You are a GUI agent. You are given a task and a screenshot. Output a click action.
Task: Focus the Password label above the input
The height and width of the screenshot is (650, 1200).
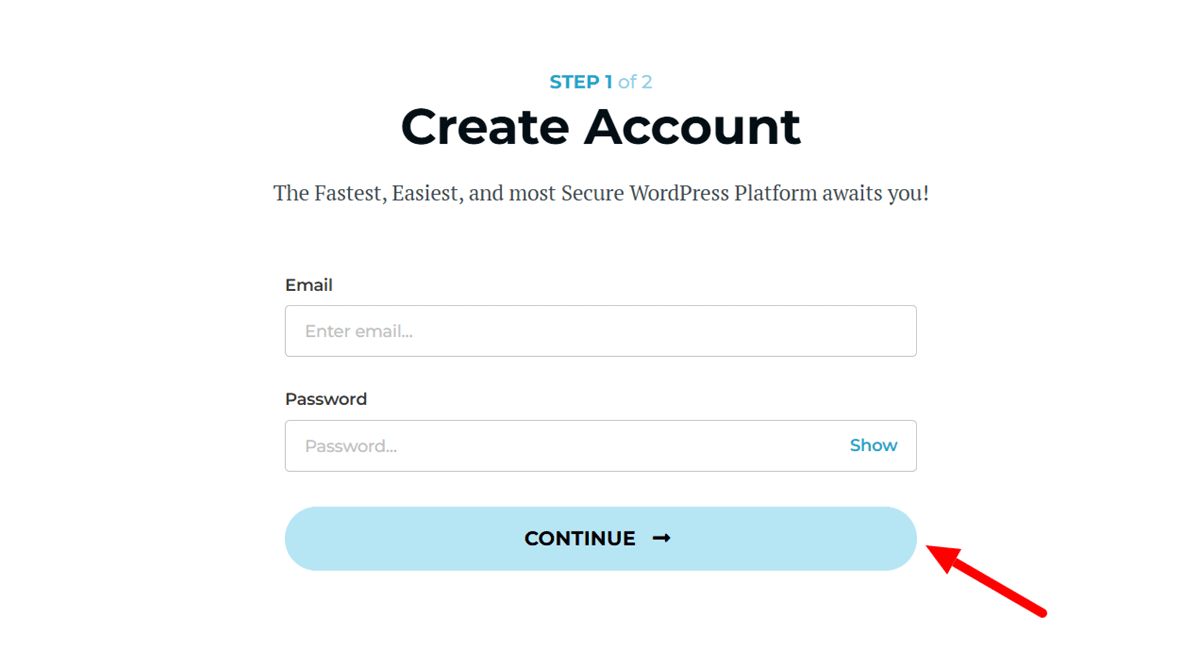pyautogui.click(x=326, y=398)
